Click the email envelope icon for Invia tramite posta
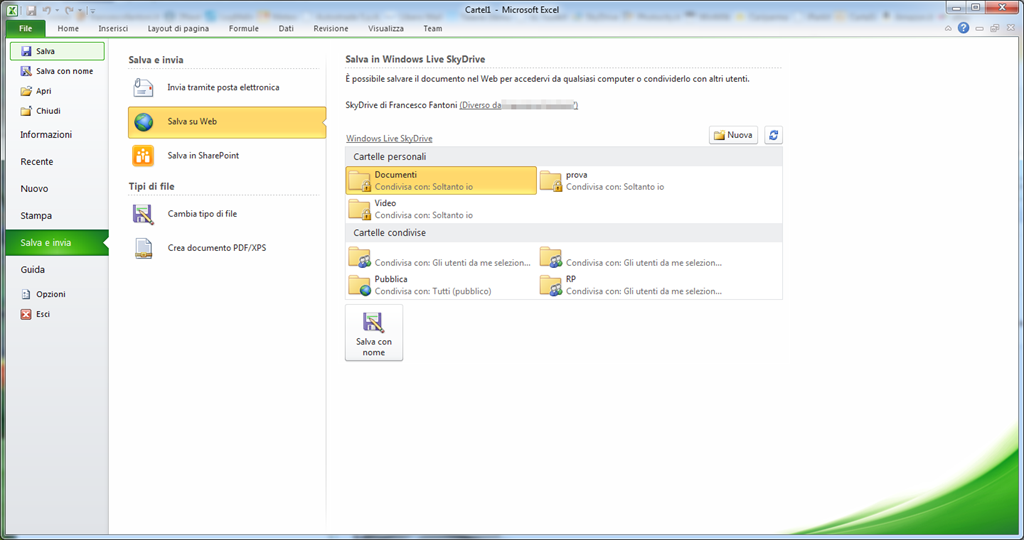Viewport: 1024px width, 540px height. coord(143,87)
